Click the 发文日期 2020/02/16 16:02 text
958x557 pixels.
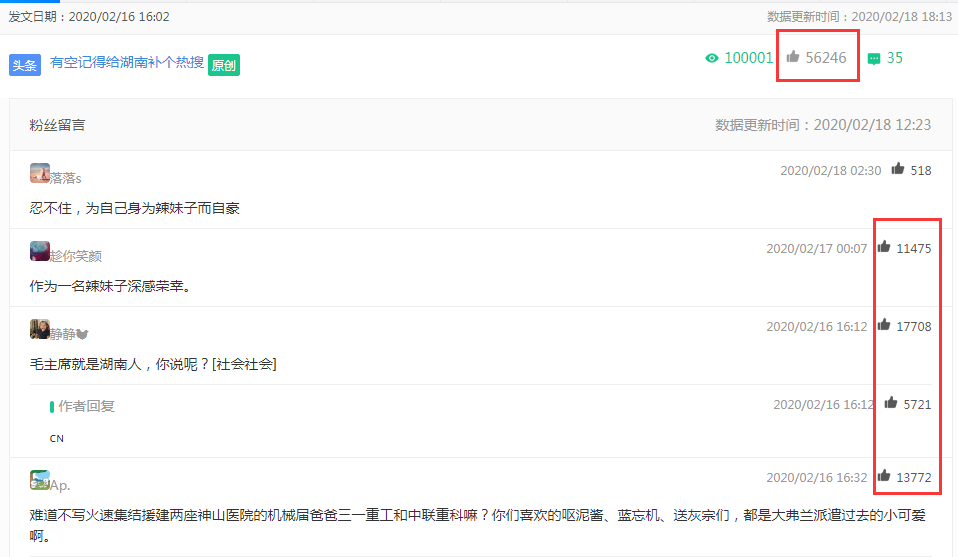click(x=89, y=16)
